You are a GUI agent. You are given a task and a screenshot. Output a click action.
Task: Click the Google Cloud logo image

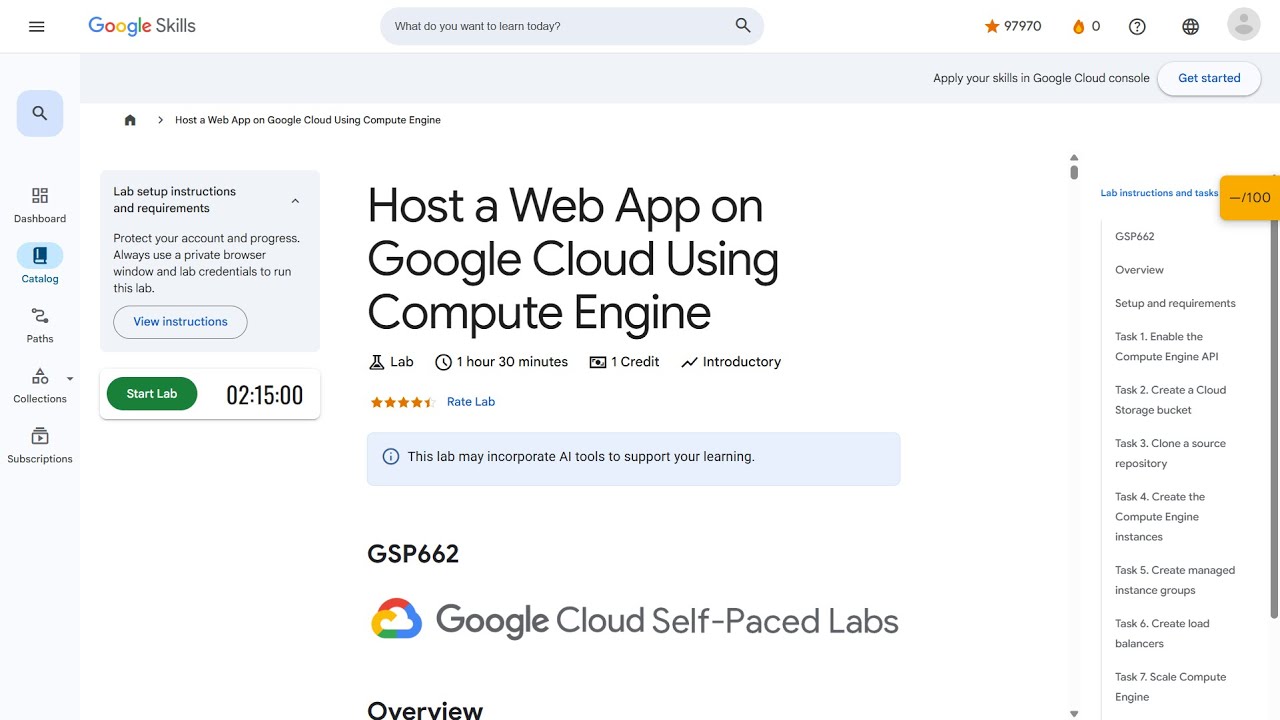[634, 620]
